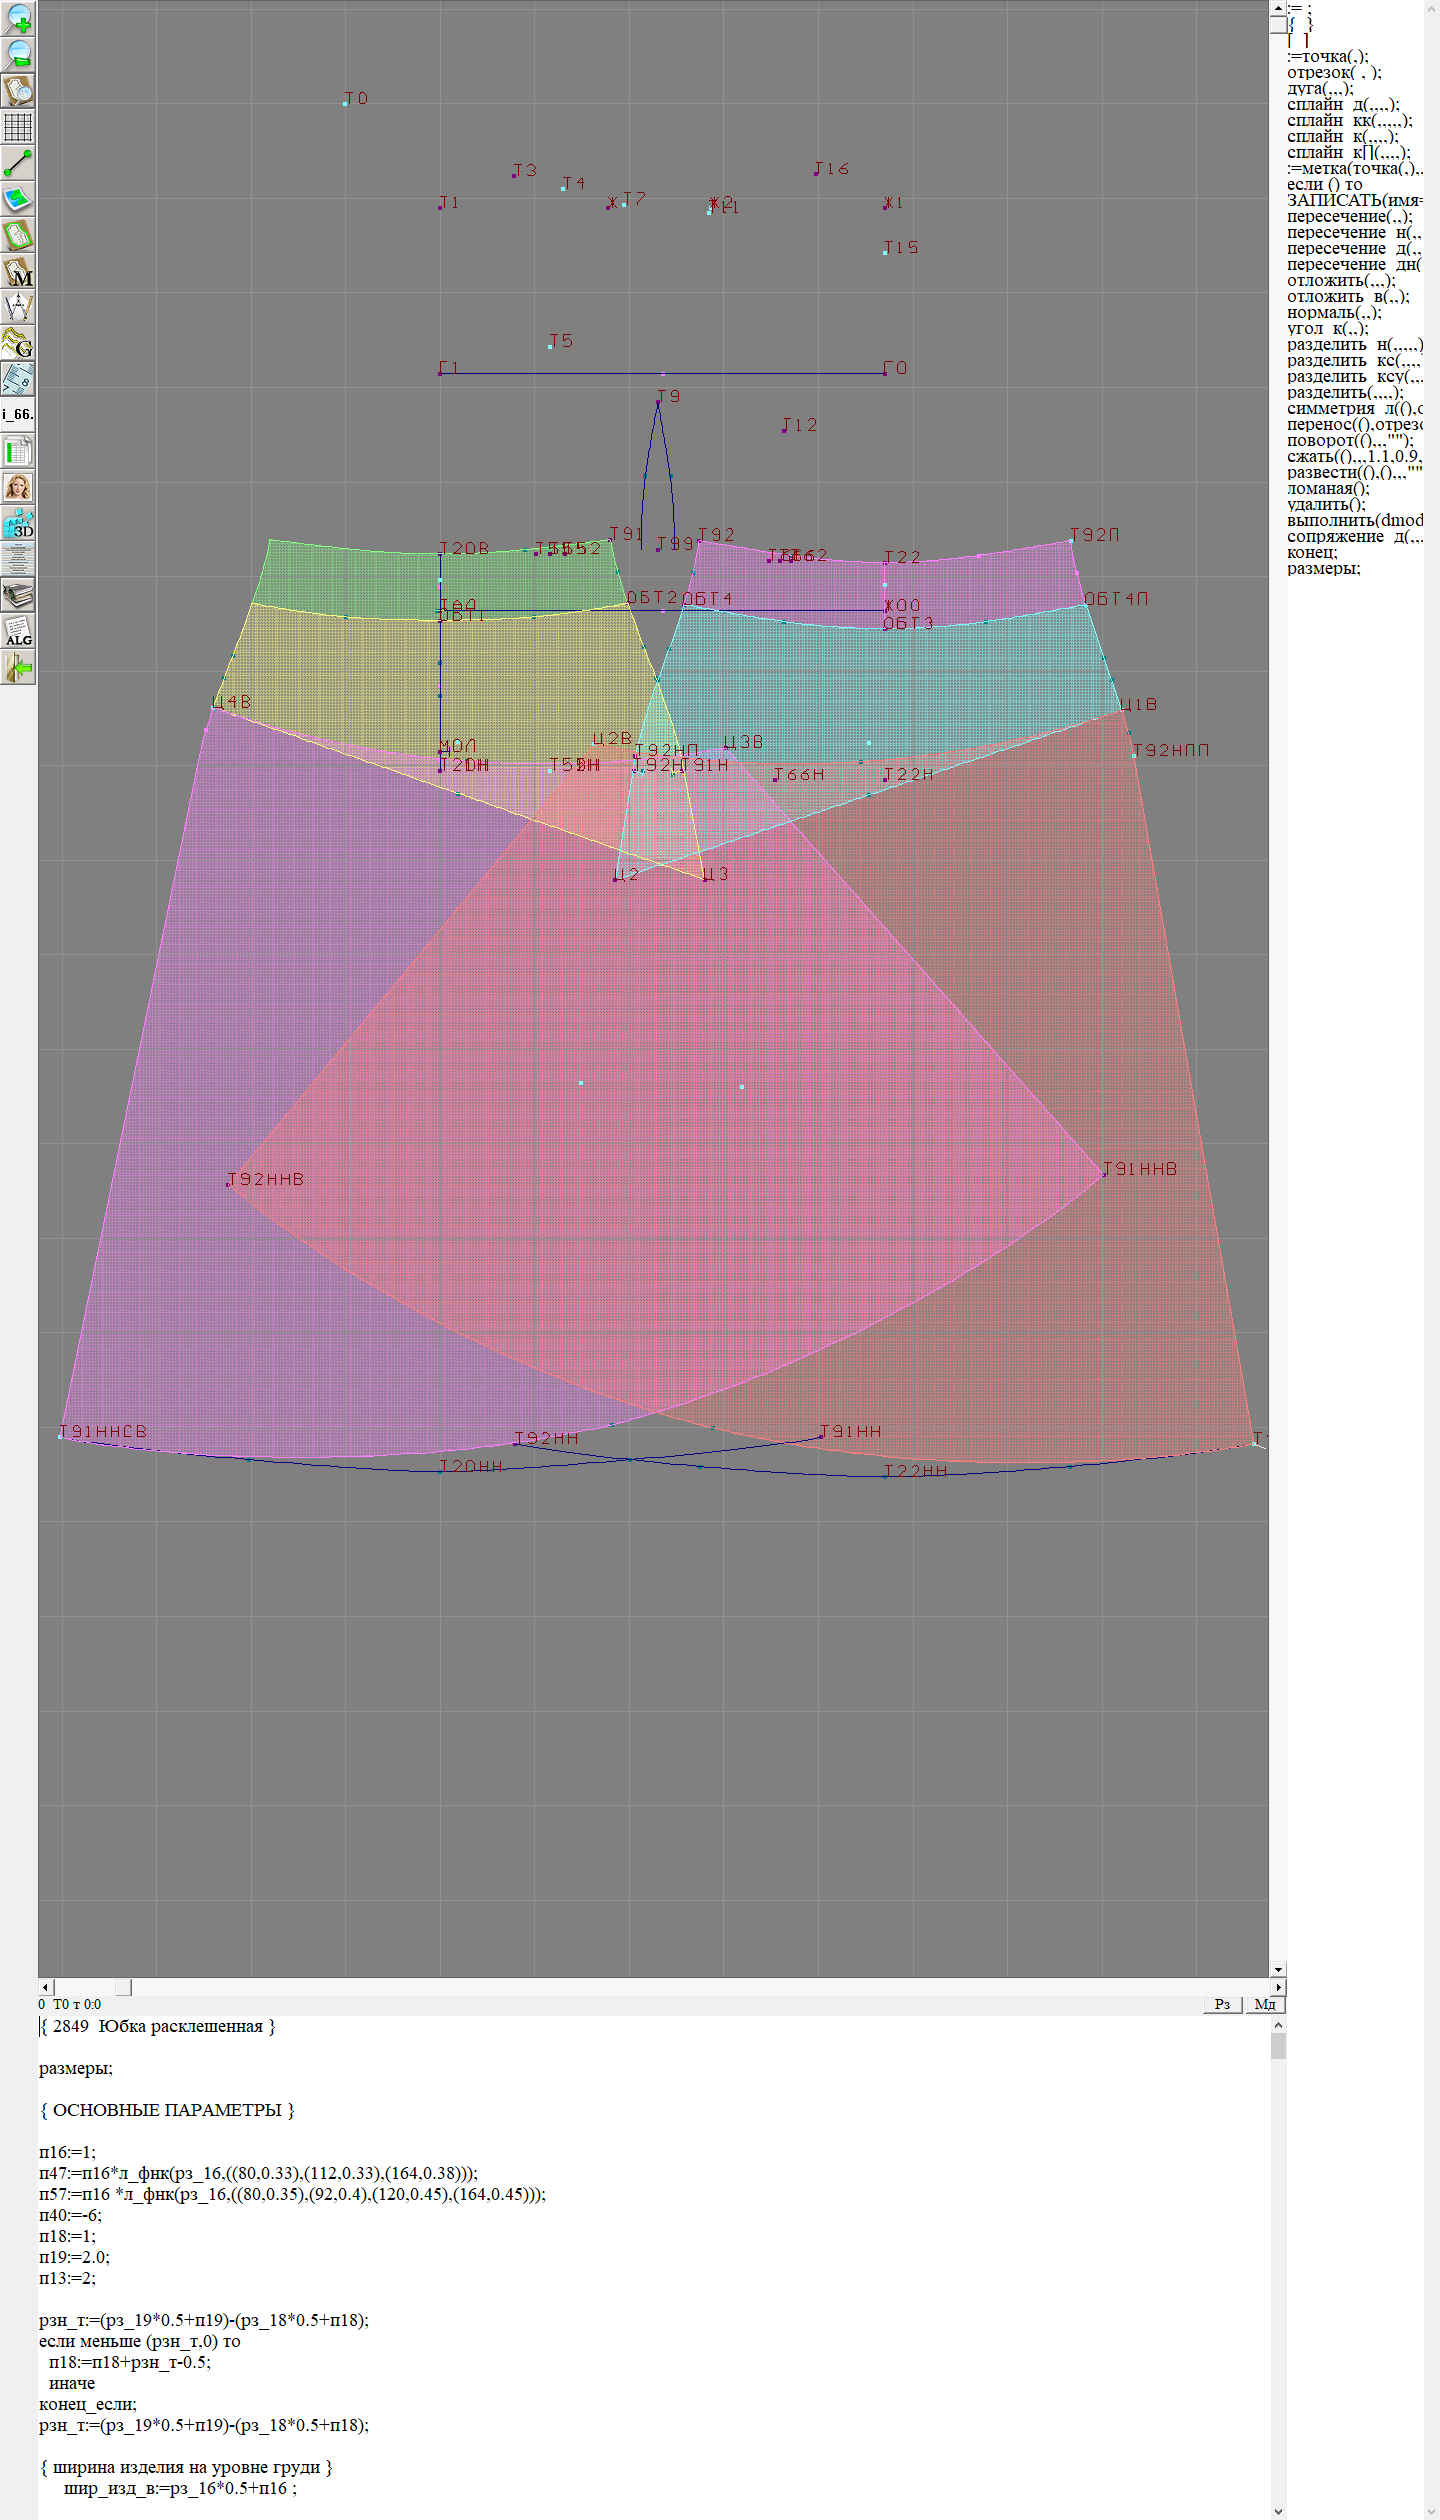
Task: Toggle the grid display icon
Action: tap(18, 127)
